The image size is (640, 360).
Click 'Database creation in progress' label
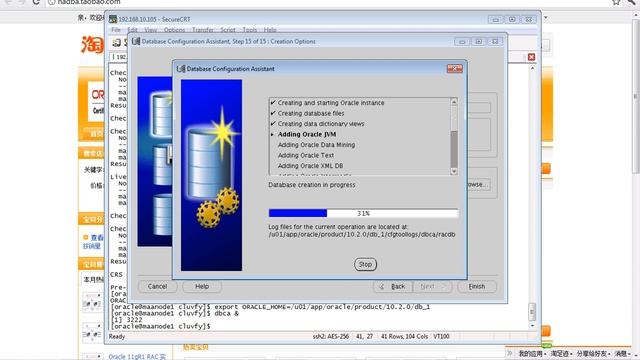coord(312,185)
